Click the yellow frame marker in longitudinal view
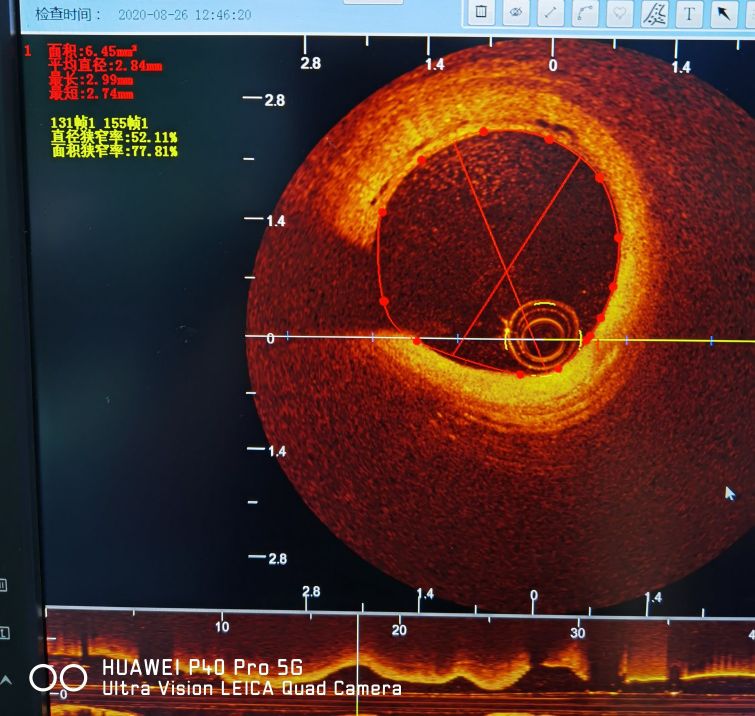This screenshot has height=716, width=755. click(x=357, y=664)
